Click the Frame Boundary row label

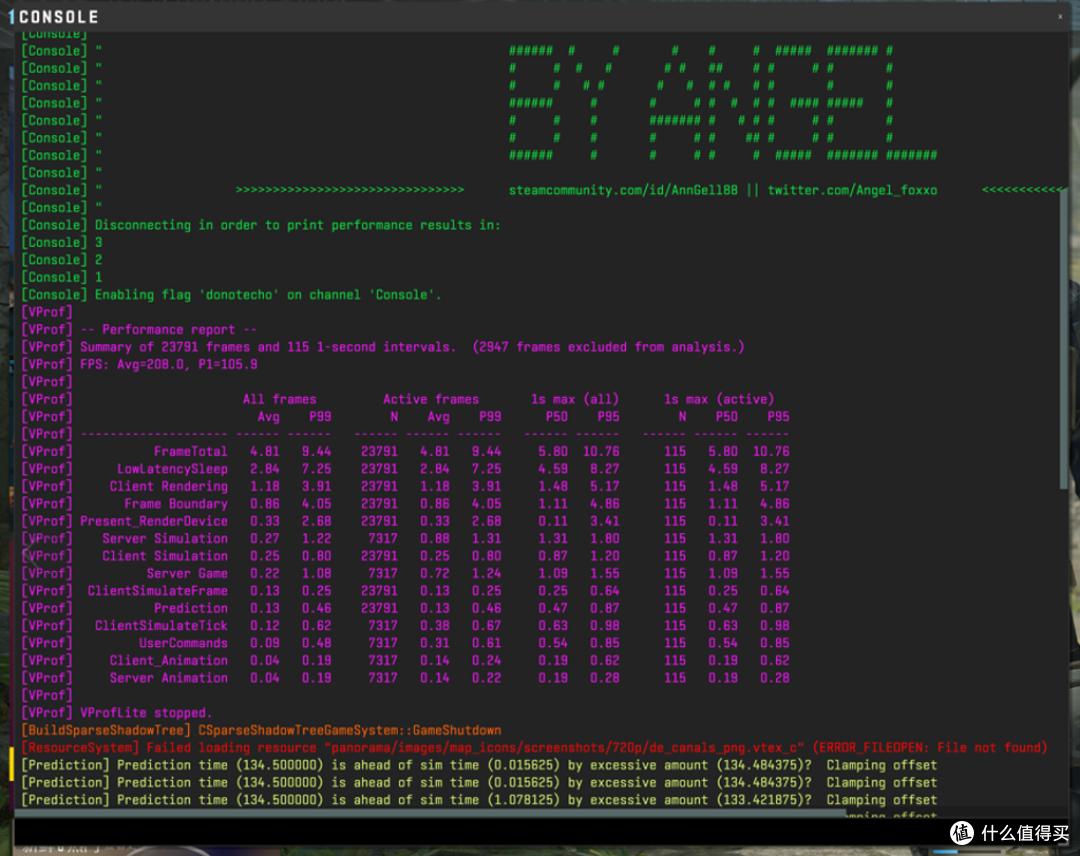[x=176, y=504]
